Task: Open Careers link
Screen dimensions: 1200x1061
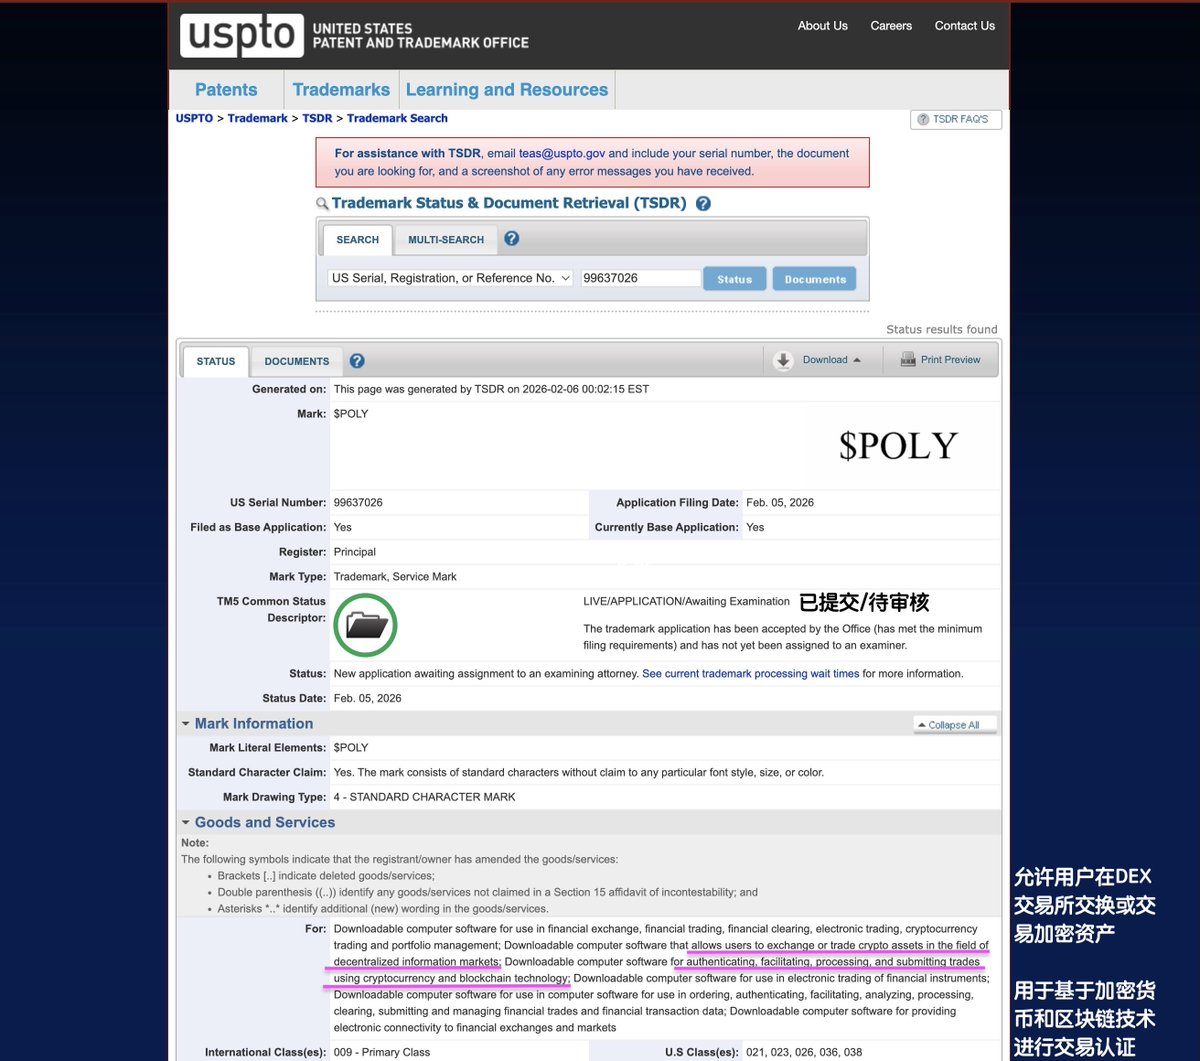Action: (x=891, y=26)
